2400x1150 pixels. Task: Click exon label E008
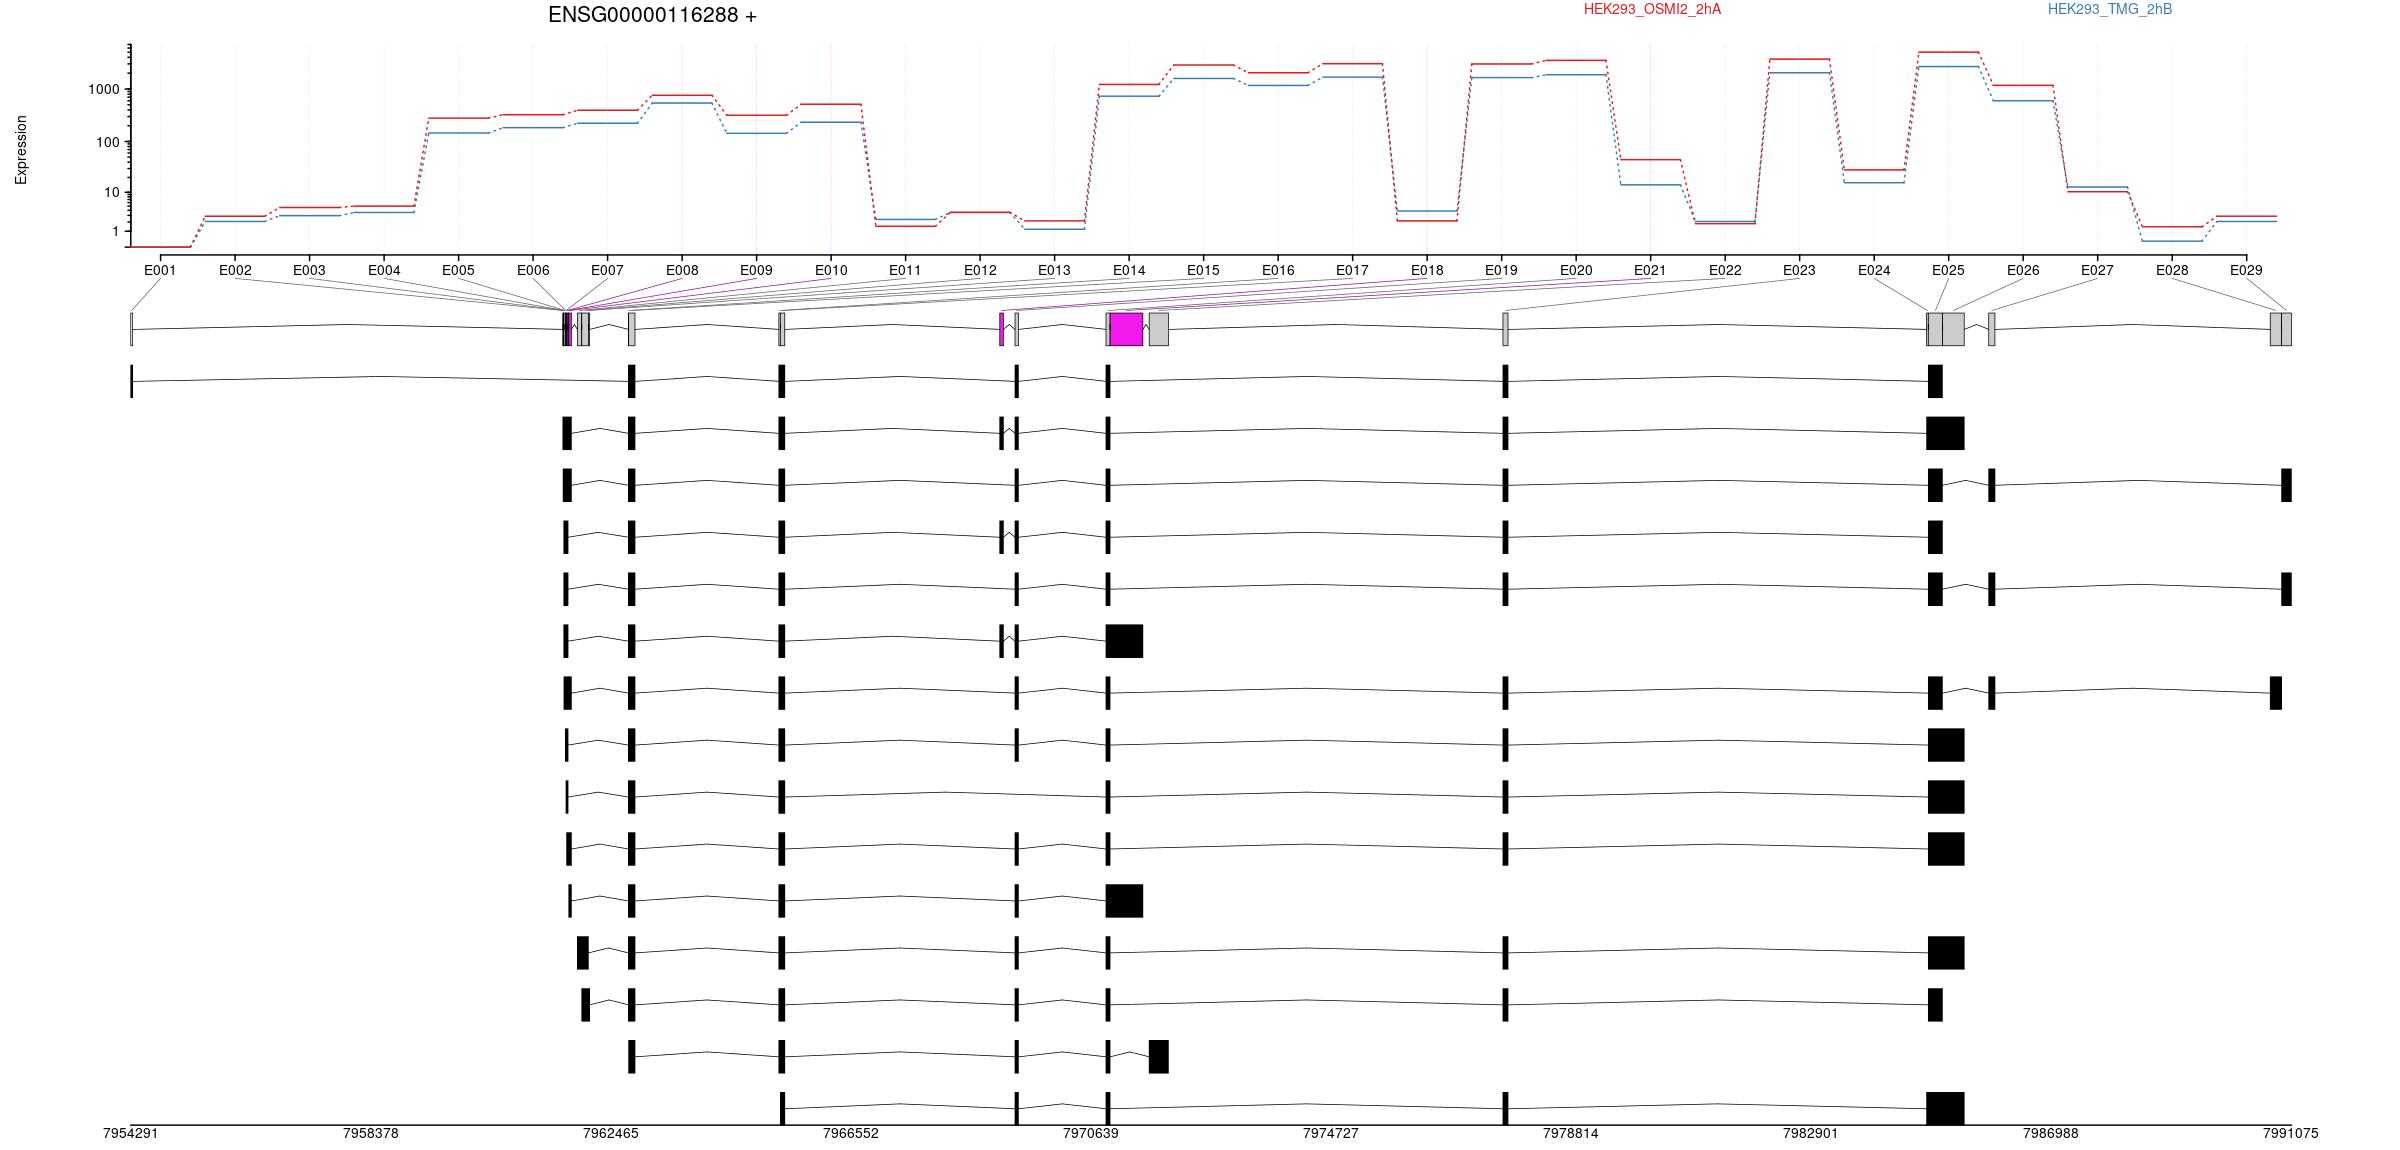682,270
